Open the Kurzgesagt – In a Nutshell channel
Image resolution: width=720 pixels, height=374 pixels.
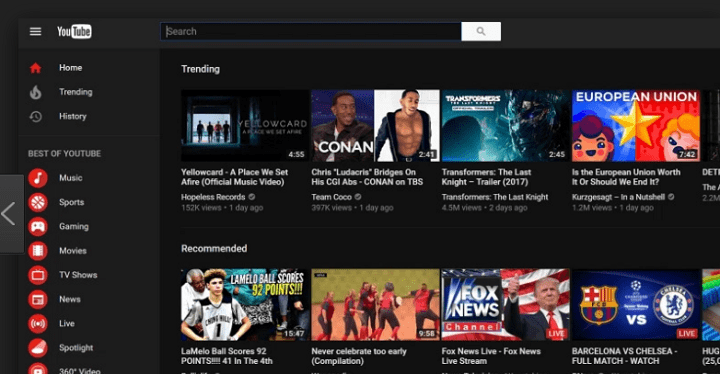(x=619, y=197)
